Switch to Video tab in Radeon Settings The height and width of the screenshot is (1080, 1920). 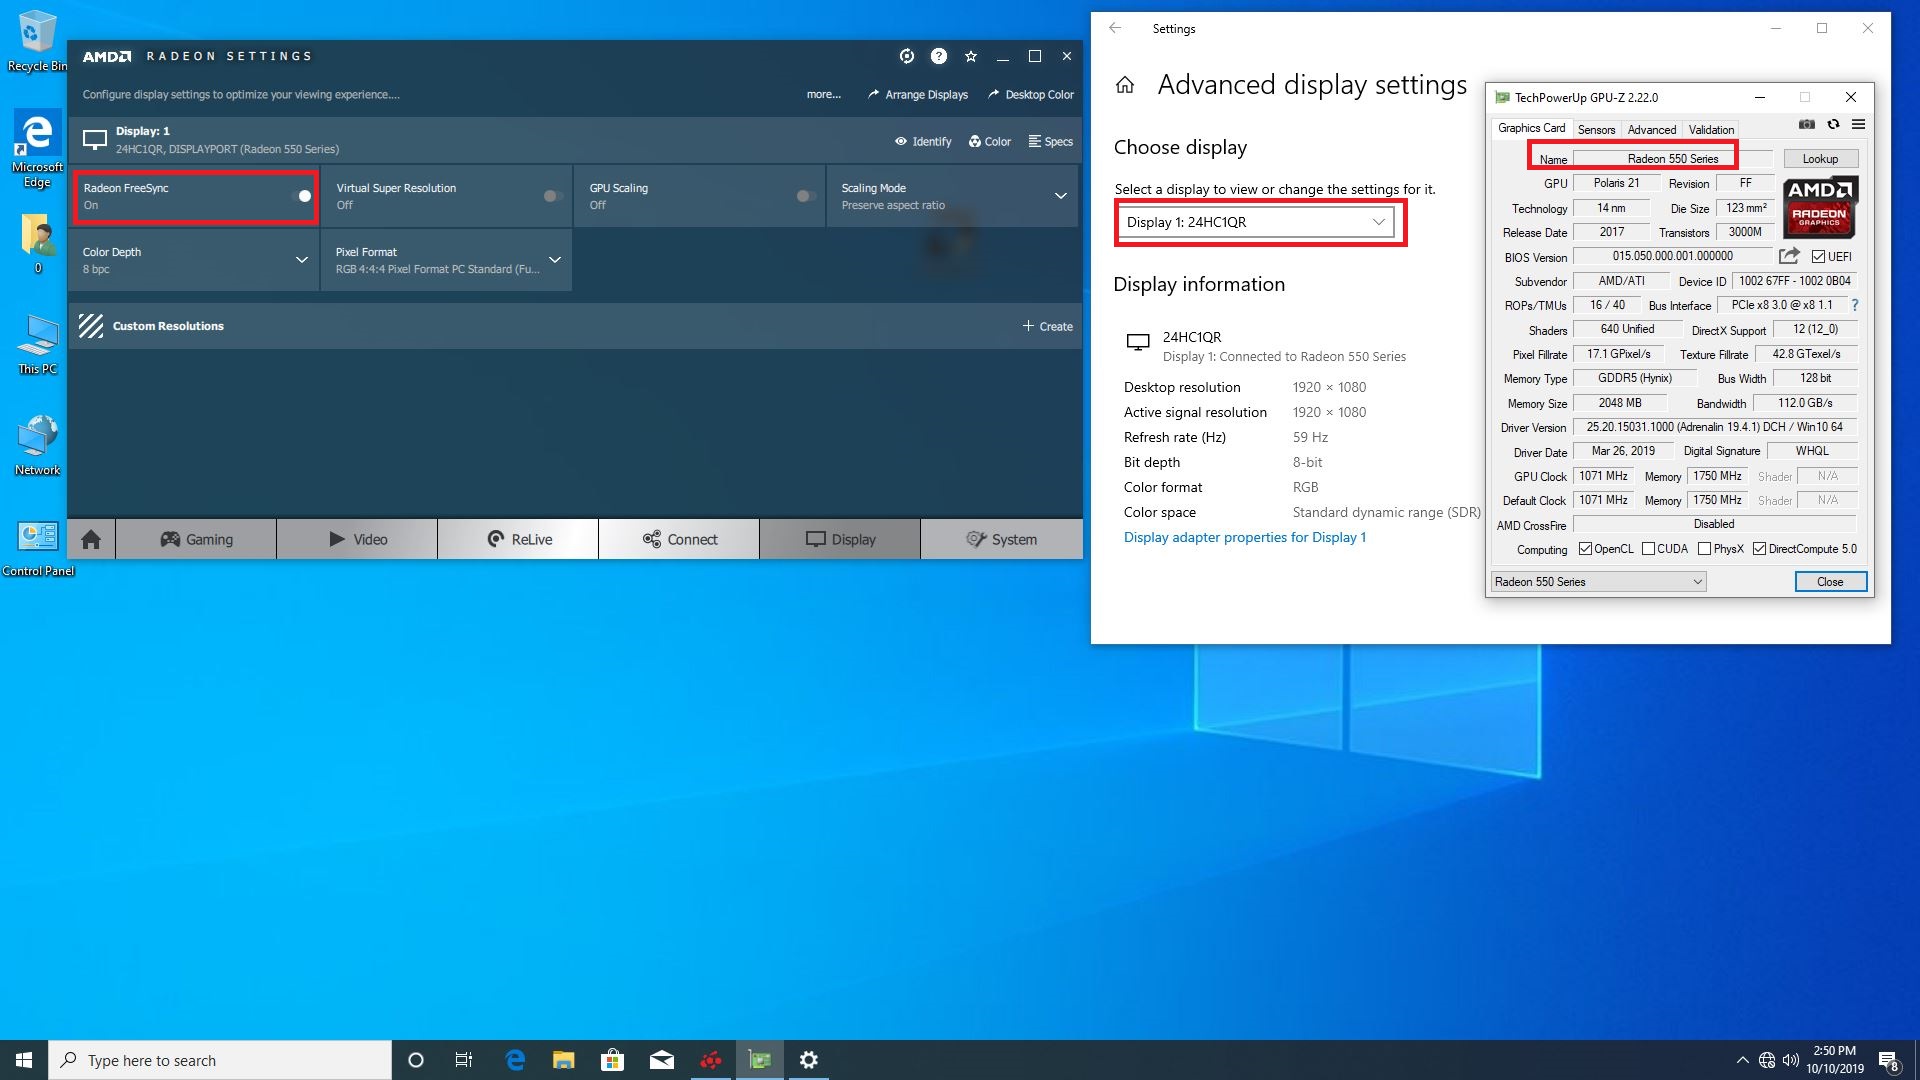(357, 539)
